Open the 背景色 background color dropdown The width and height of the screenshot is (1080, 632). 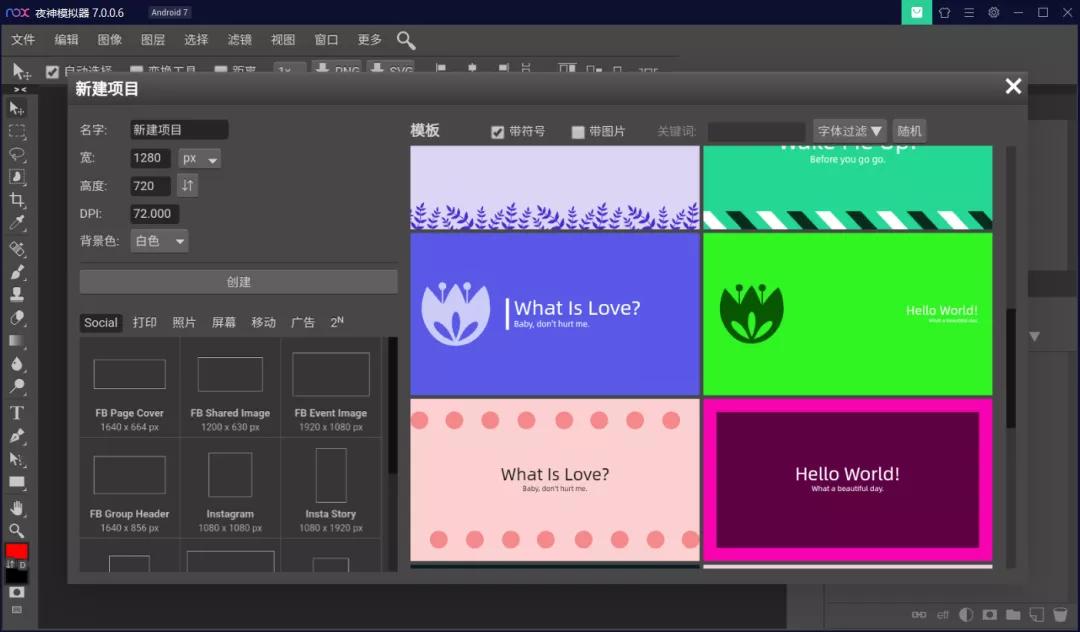(x=159, y=240)
